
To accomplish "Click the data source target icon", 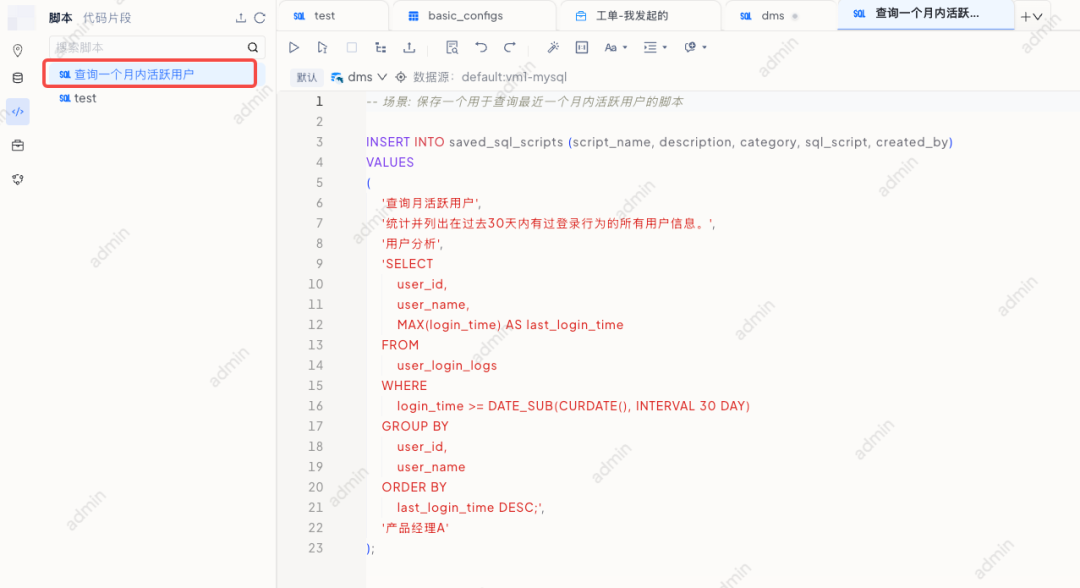I will pos(401,77).
